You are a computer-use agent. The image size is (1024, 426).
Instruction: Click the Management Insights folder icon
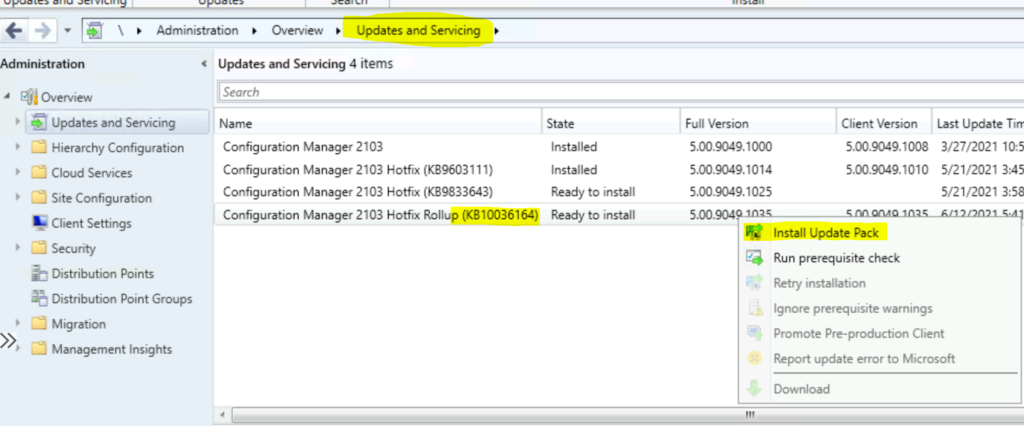pyautogui.click(x=39, y=349)
